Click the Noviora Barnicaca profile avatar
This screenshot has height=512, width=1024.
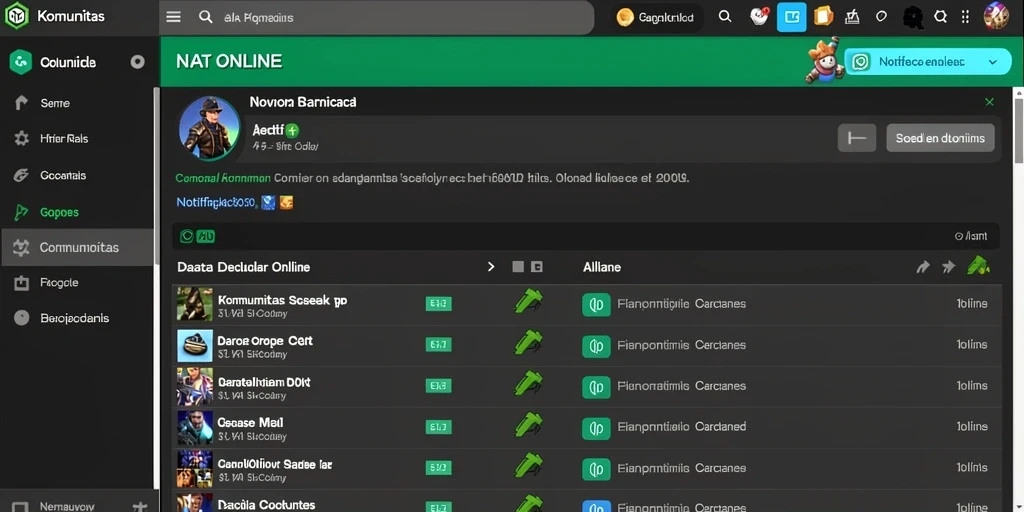[x=209, y=129]
